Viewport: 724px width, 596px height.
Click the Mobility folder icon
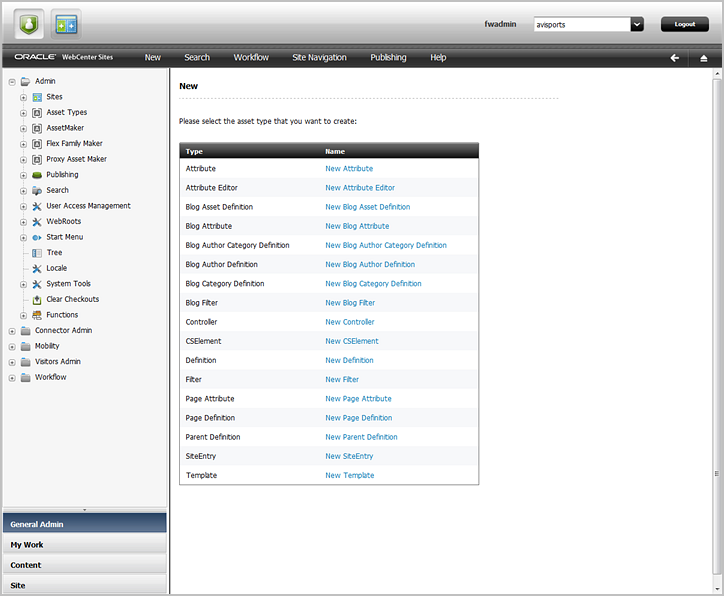tap(26, 347)
